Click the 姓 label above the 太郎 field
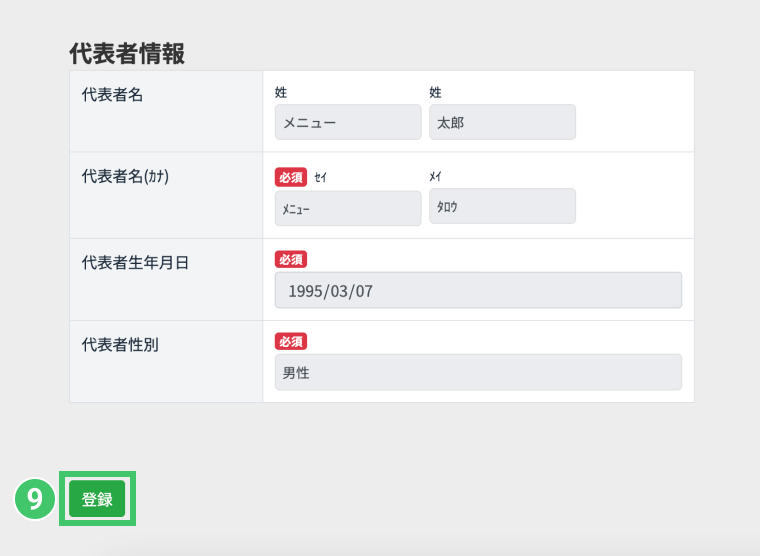 tap(435, 92)
